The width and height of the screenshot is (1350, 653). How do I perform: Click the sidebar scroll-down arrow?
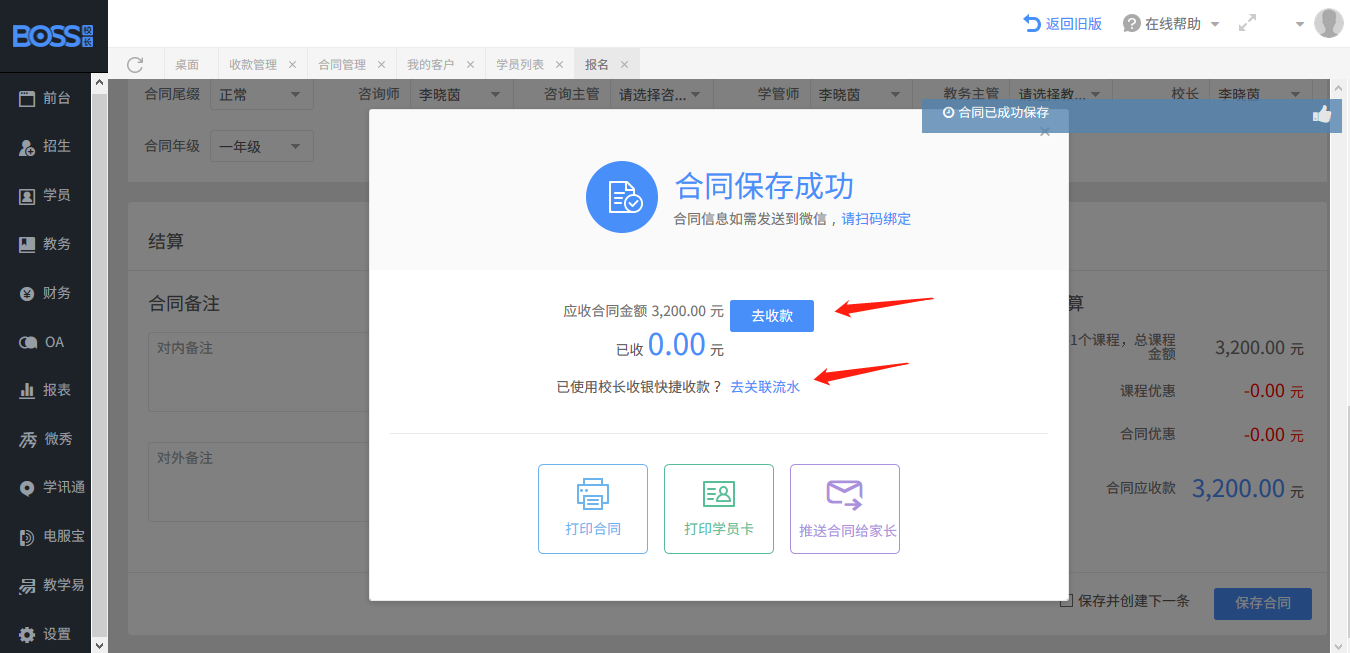(x=99, y=646)
